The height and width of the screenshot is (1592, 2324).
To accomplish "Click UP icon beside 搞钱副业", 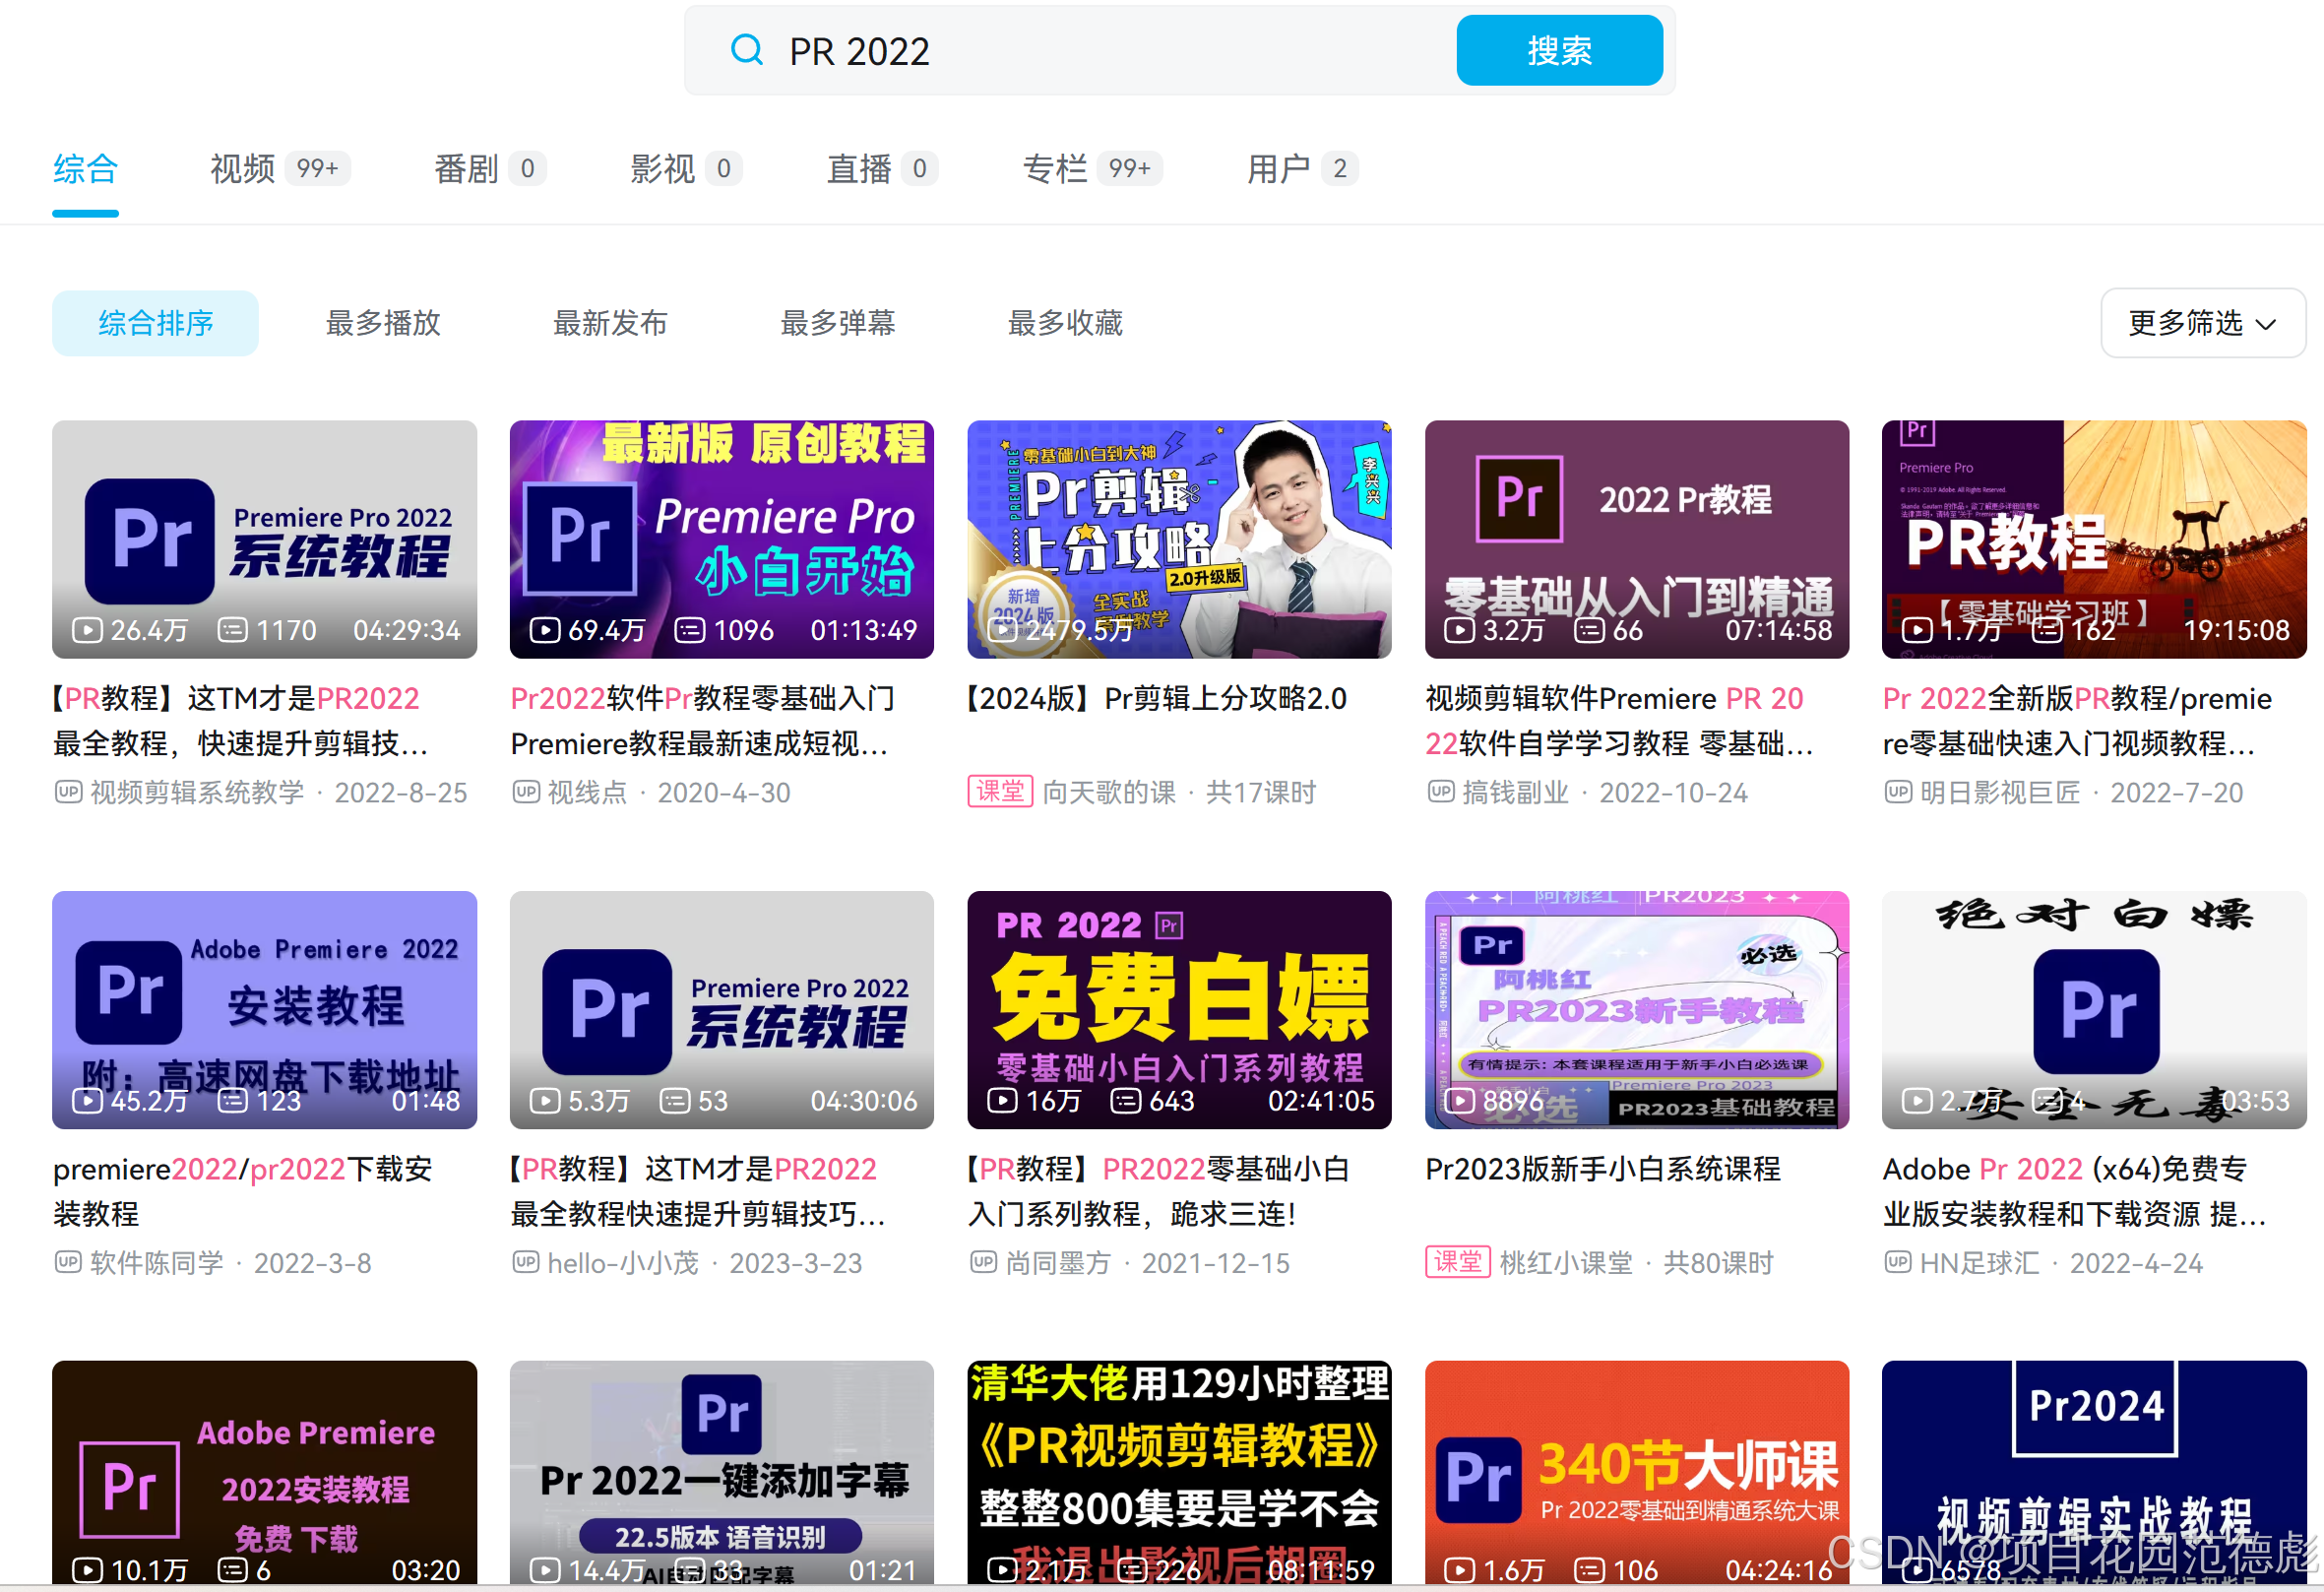I will tap(1441, 792).
